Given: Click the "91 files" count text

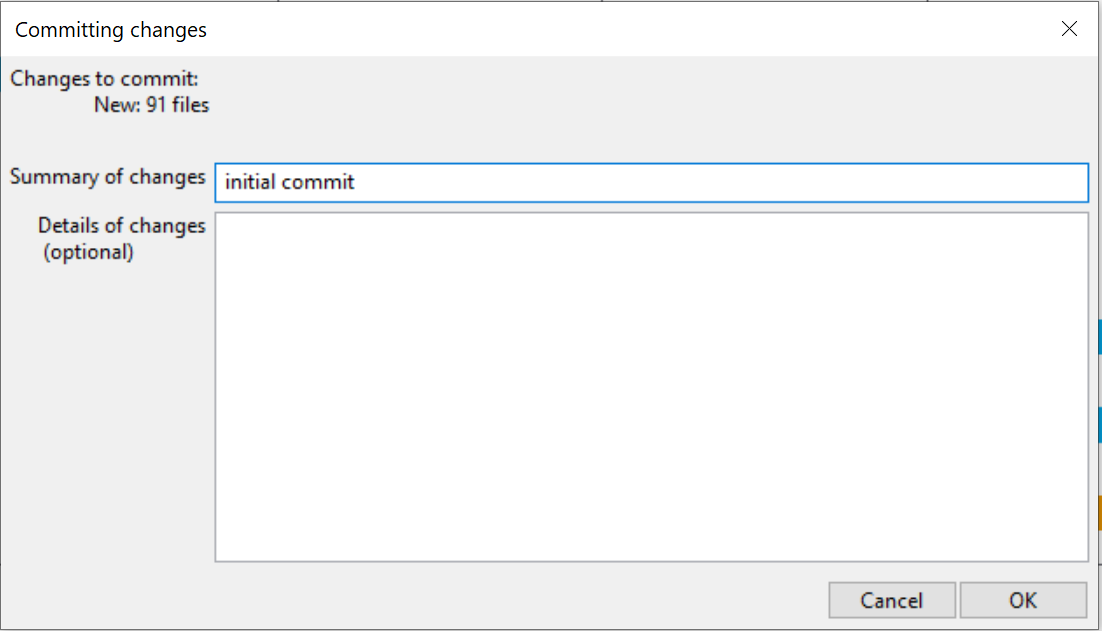Looking at the screenshot, I should click(177, 104).
